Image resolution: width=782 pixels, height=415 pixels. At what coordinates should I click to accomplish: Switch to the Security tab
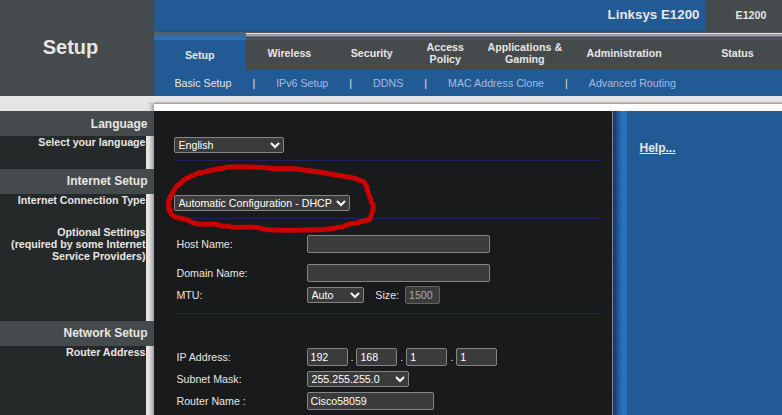pos(371,53)
